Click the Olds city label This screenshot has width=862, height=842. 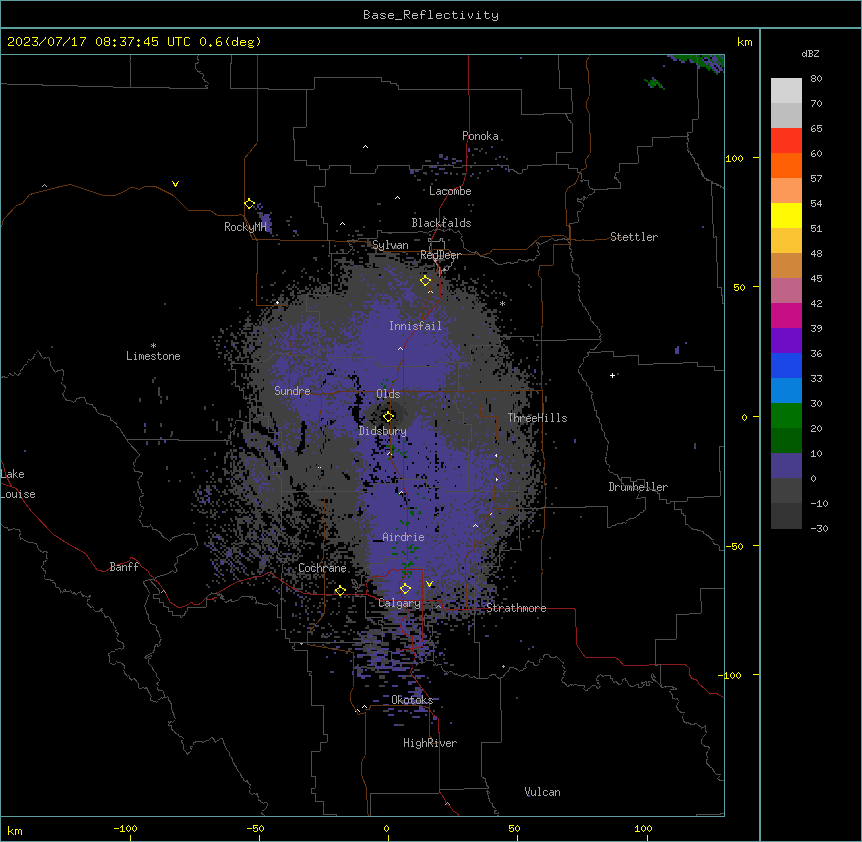pyautogui.click(x=388, y=394)
